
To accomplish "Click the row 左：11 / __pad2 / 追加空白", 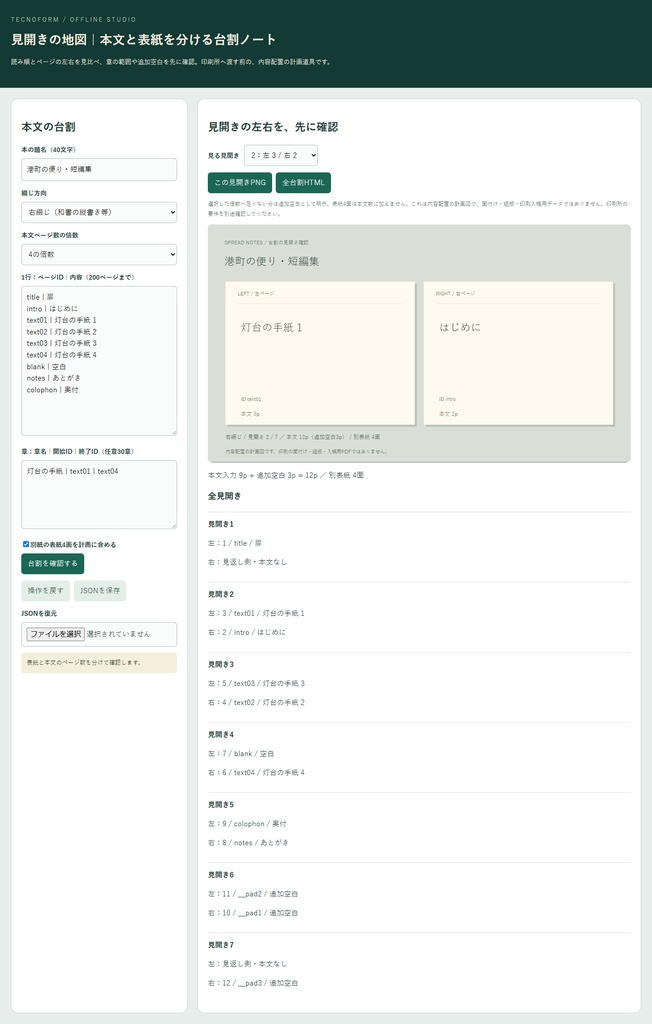I will [253, 894].
